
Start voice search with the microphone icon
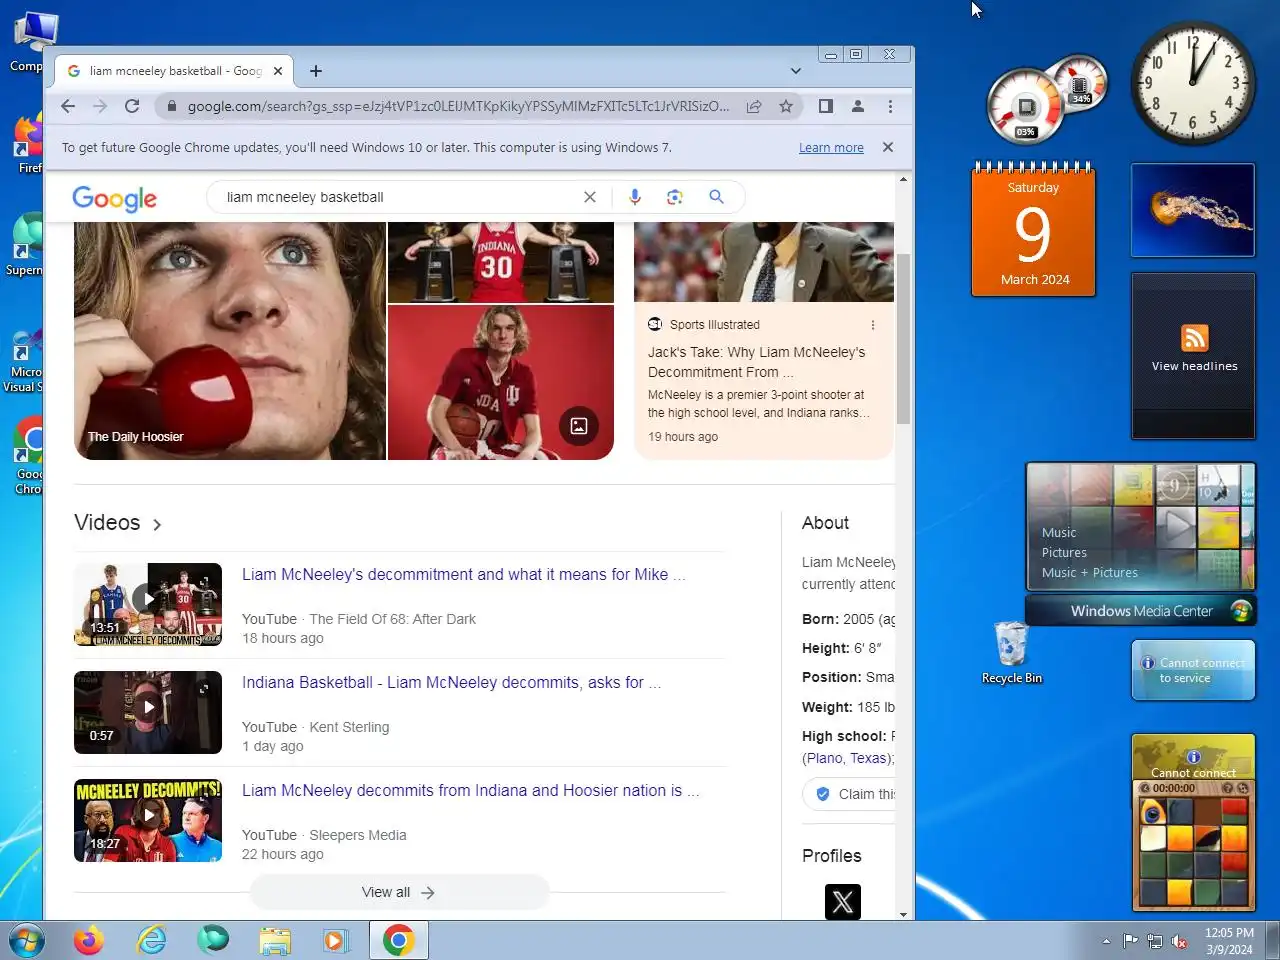pyautogui.click(x=634, y=197)
